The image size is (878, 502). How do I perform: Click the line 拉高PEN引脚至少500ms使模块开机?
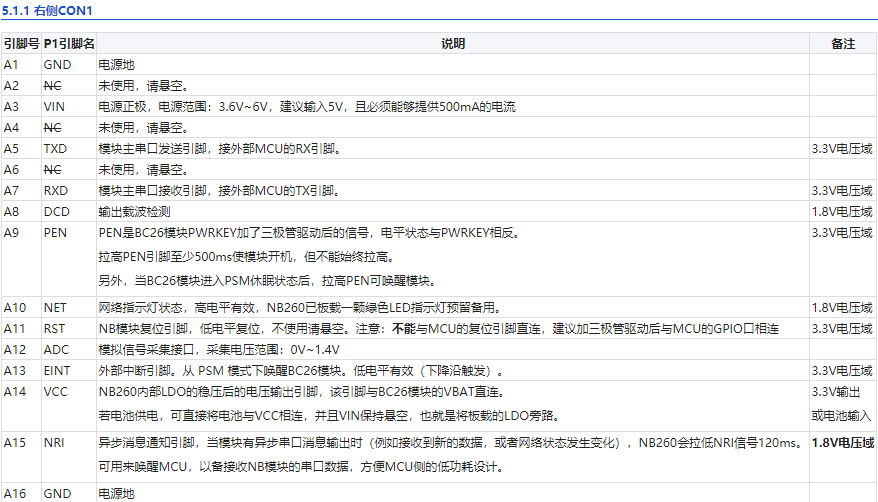click(x=248, y=257)
